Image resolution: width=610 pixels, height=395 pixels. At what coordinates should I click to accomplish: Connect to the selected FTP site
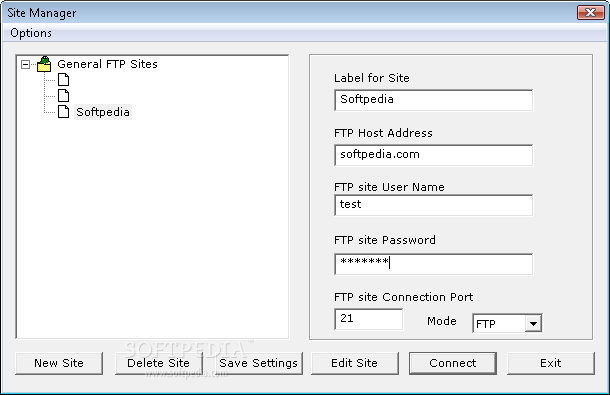pyautogui.click(x=453, y=363)
